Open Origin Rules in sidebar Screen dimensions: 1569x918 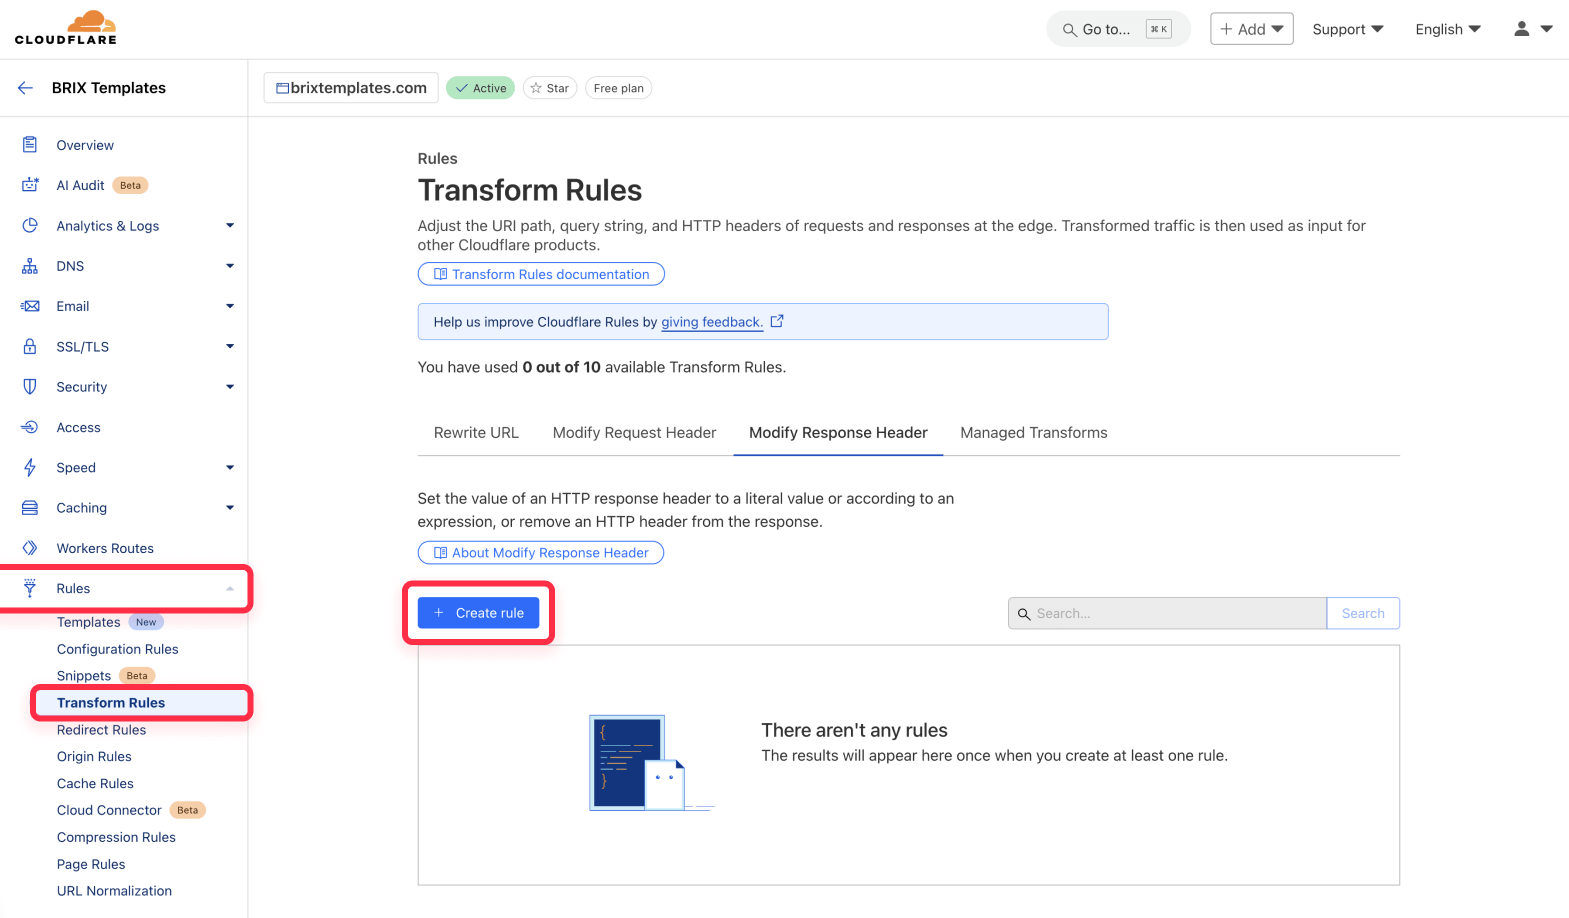(94, 757)
